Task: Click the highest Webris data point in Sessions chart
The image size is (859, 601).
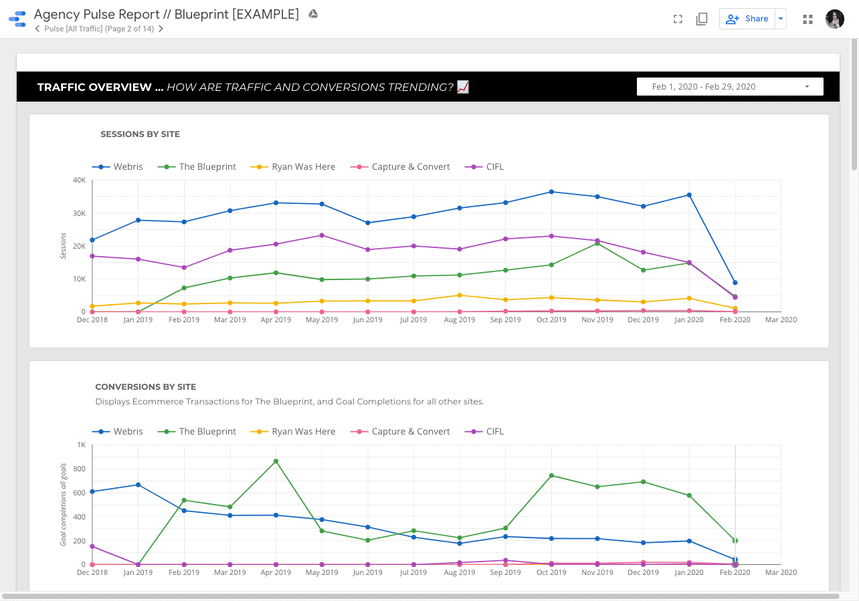Action: [x=550, y=190]
